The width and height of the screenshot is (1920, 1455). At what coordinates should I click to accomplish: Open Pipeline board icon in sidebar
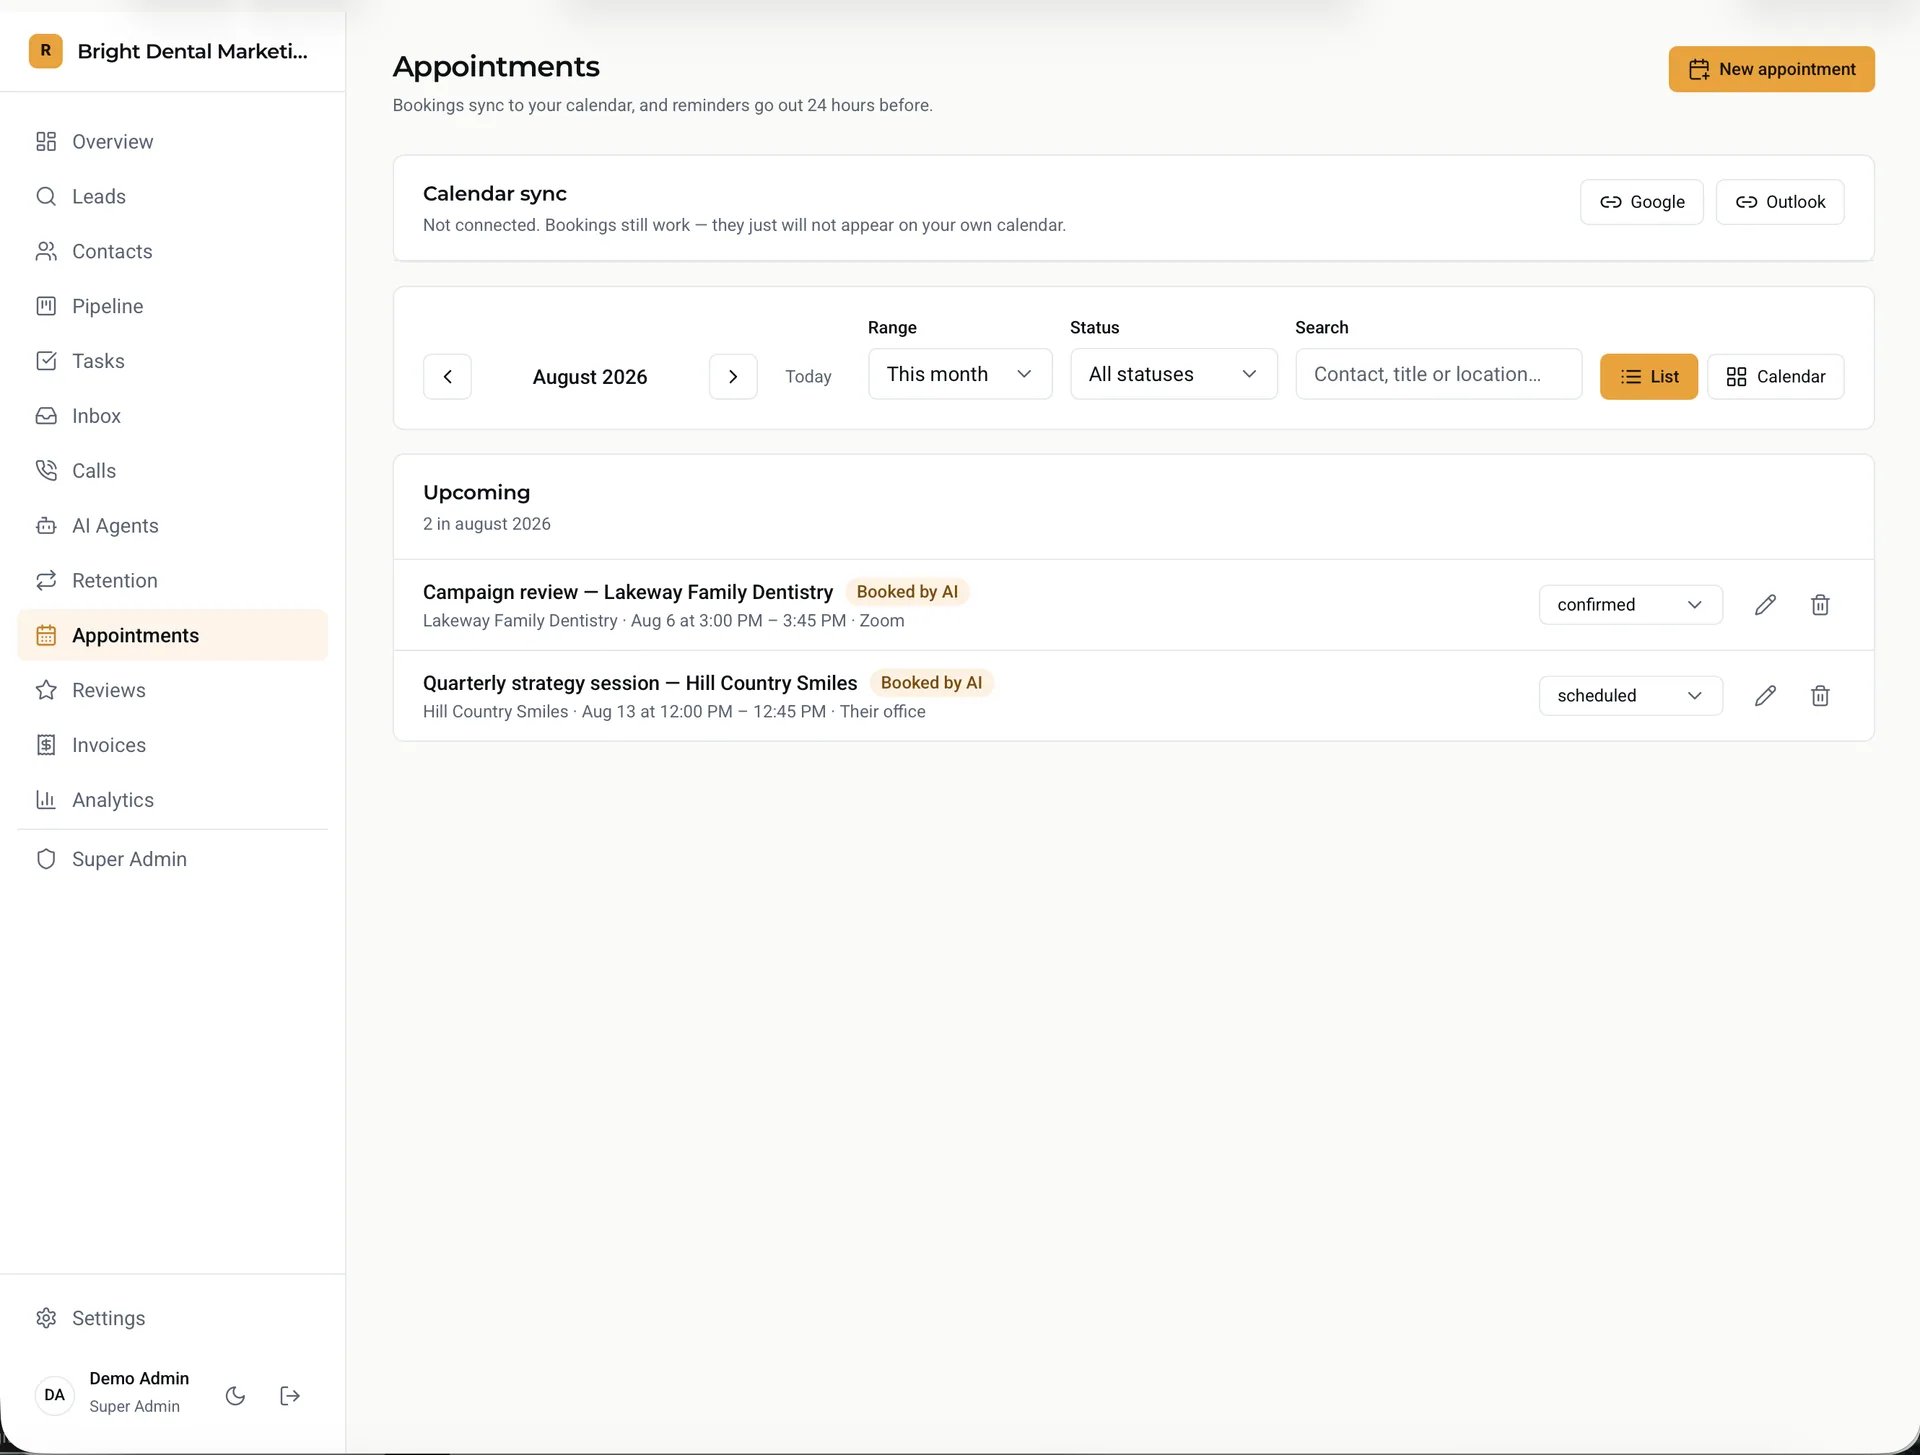(46, 306)
